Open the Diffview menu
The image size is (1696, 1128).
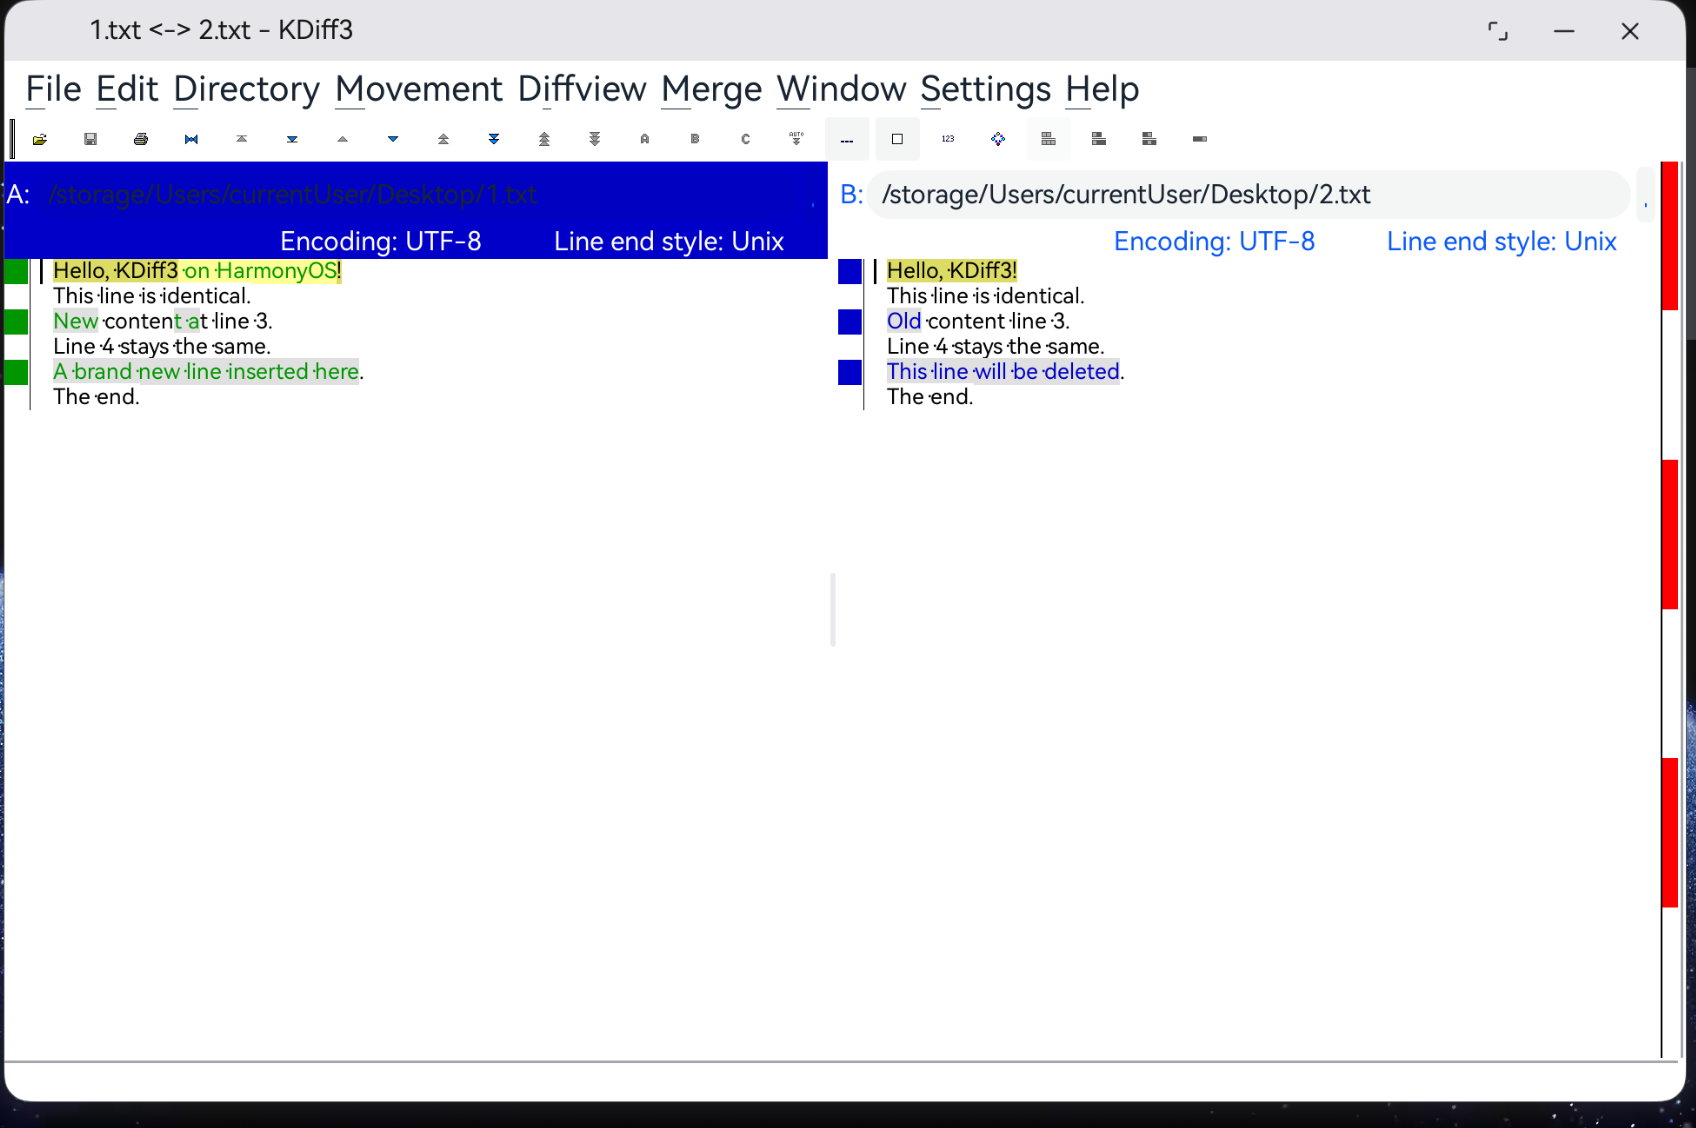[x=582, y=89]
